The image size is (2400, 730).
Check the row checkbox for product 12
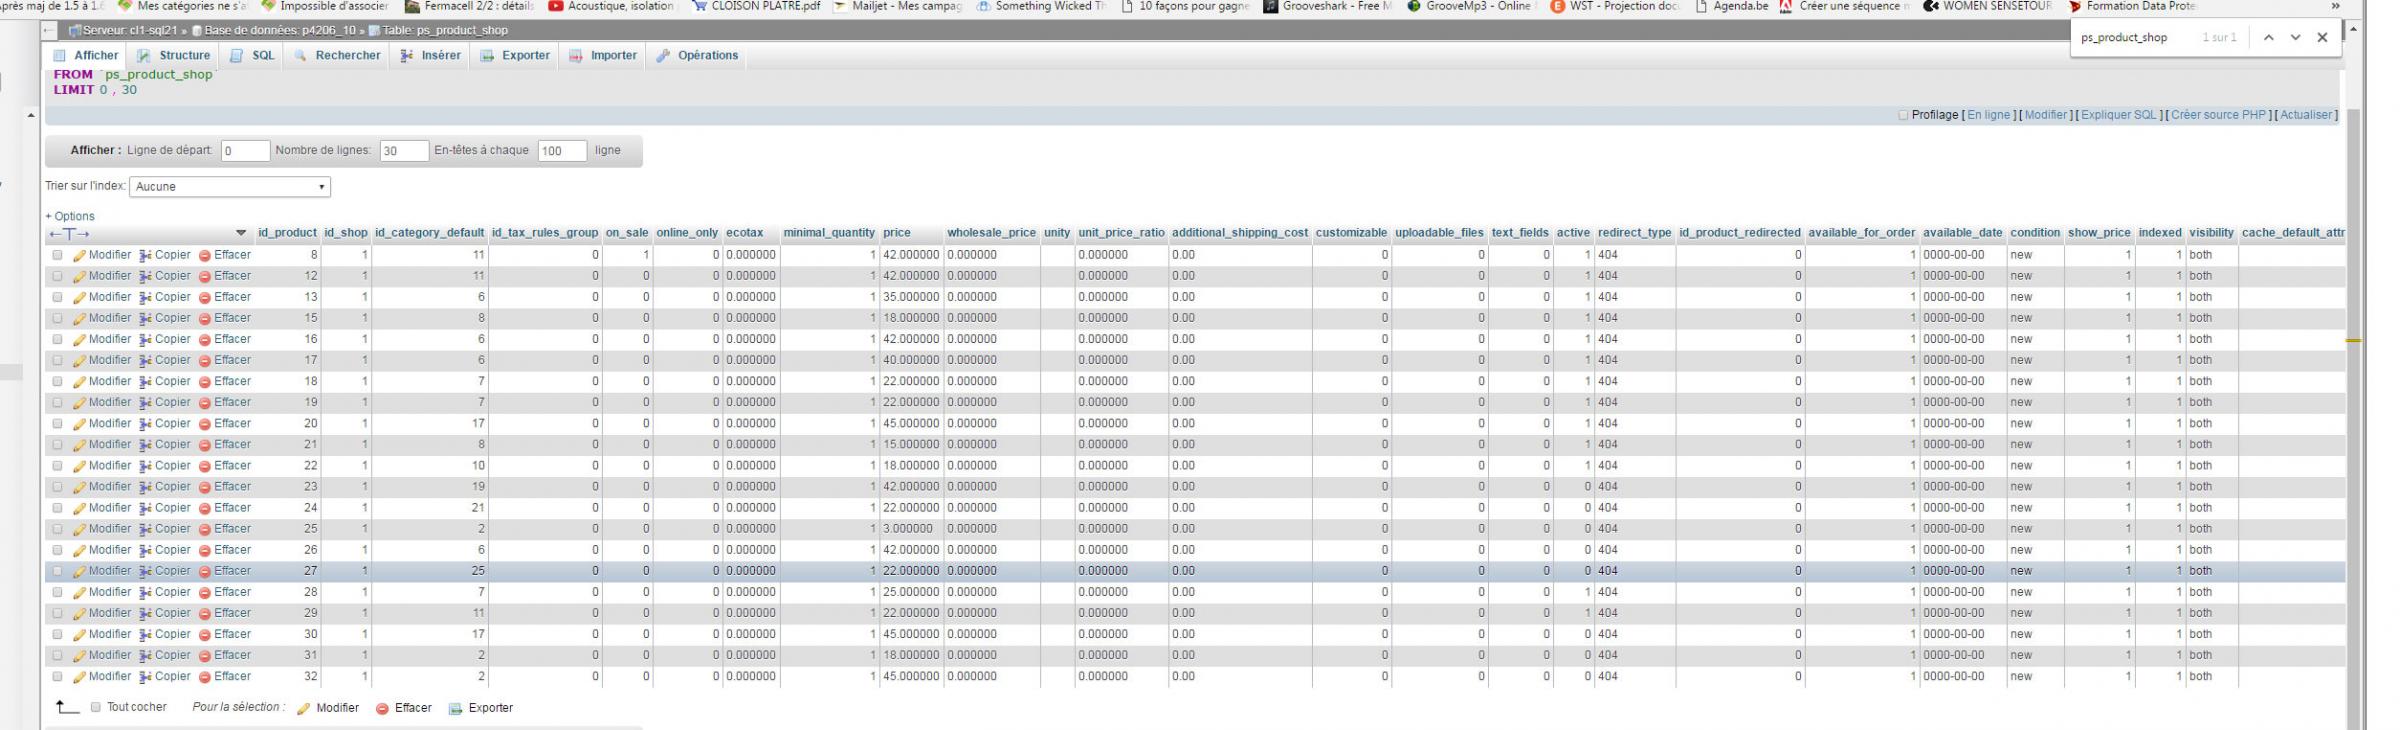(57, 277)
